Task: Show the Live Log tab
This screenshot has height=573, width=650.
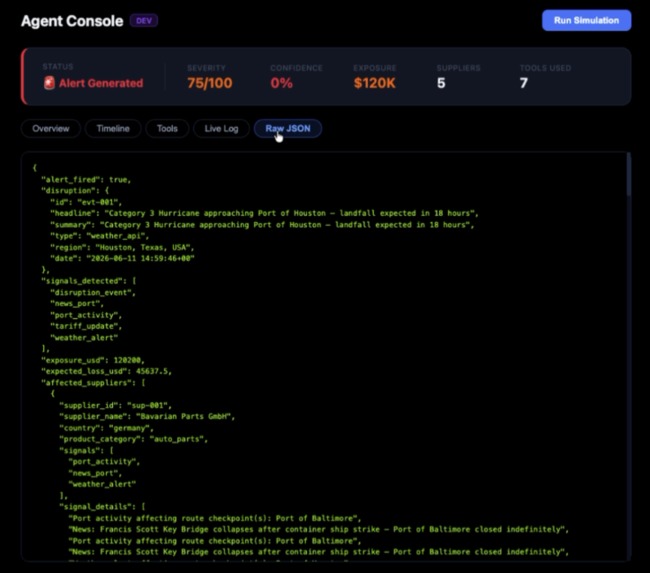Action: tap(221, 129)
